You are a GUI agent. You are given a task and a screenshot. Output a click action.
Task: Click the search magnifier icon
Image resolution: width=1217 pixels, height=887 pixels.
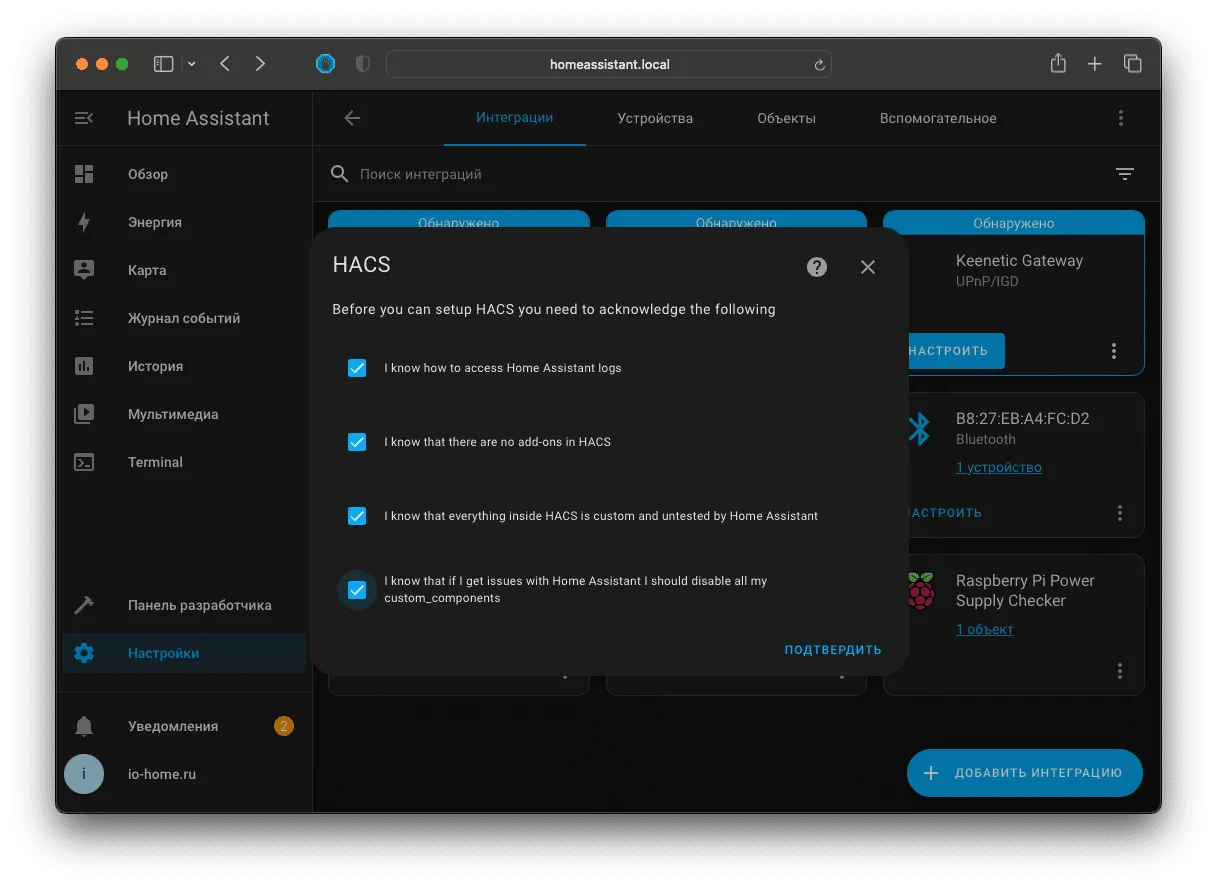coord(340,174)
